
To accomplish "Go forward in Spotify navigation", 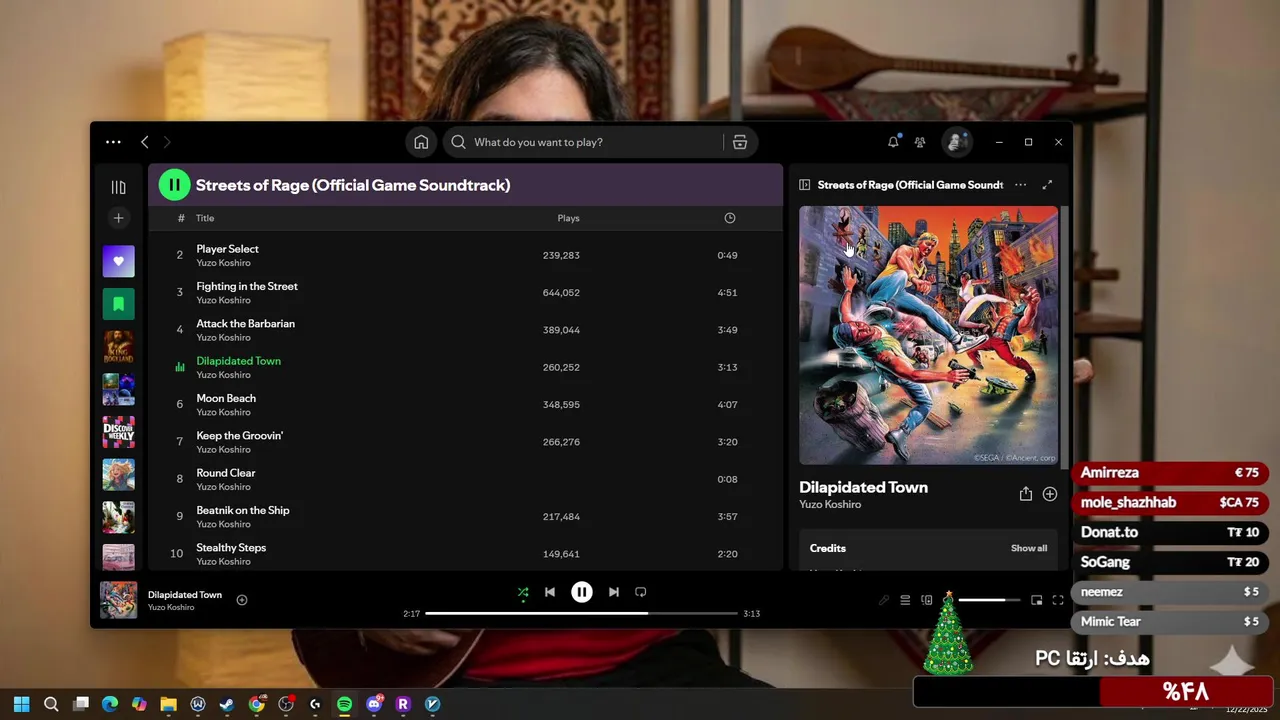I will [x=167, y=142].
